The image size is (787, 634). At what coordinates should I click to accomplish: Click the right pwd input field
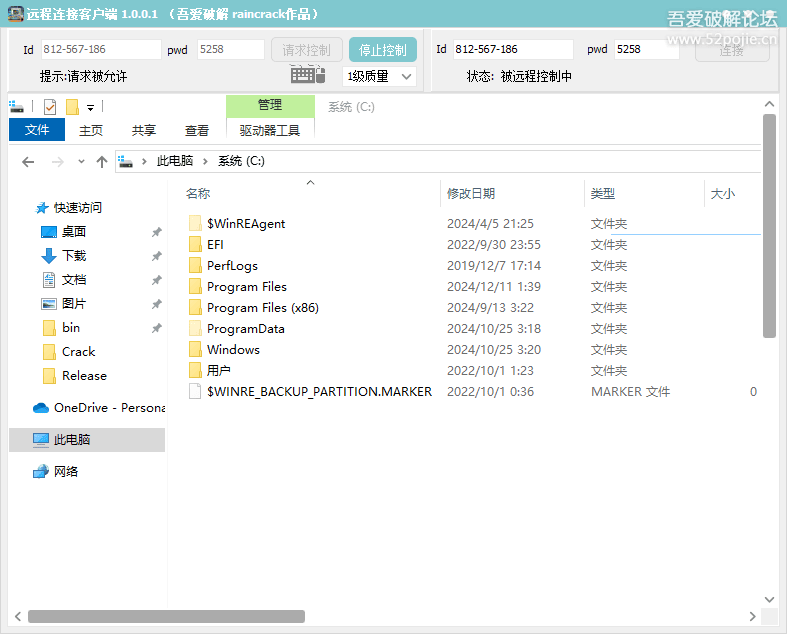click(x=647, y=49)
